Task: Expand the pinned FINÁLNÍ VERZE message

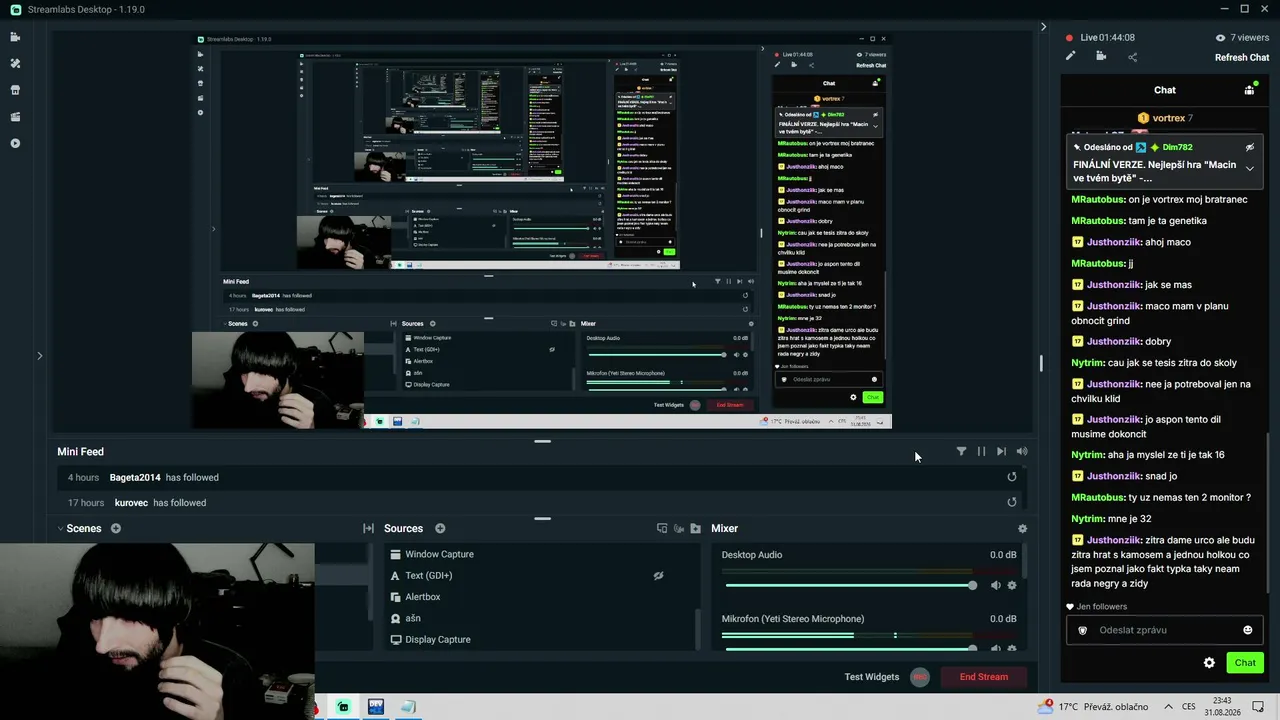Action: [1249, 169]
